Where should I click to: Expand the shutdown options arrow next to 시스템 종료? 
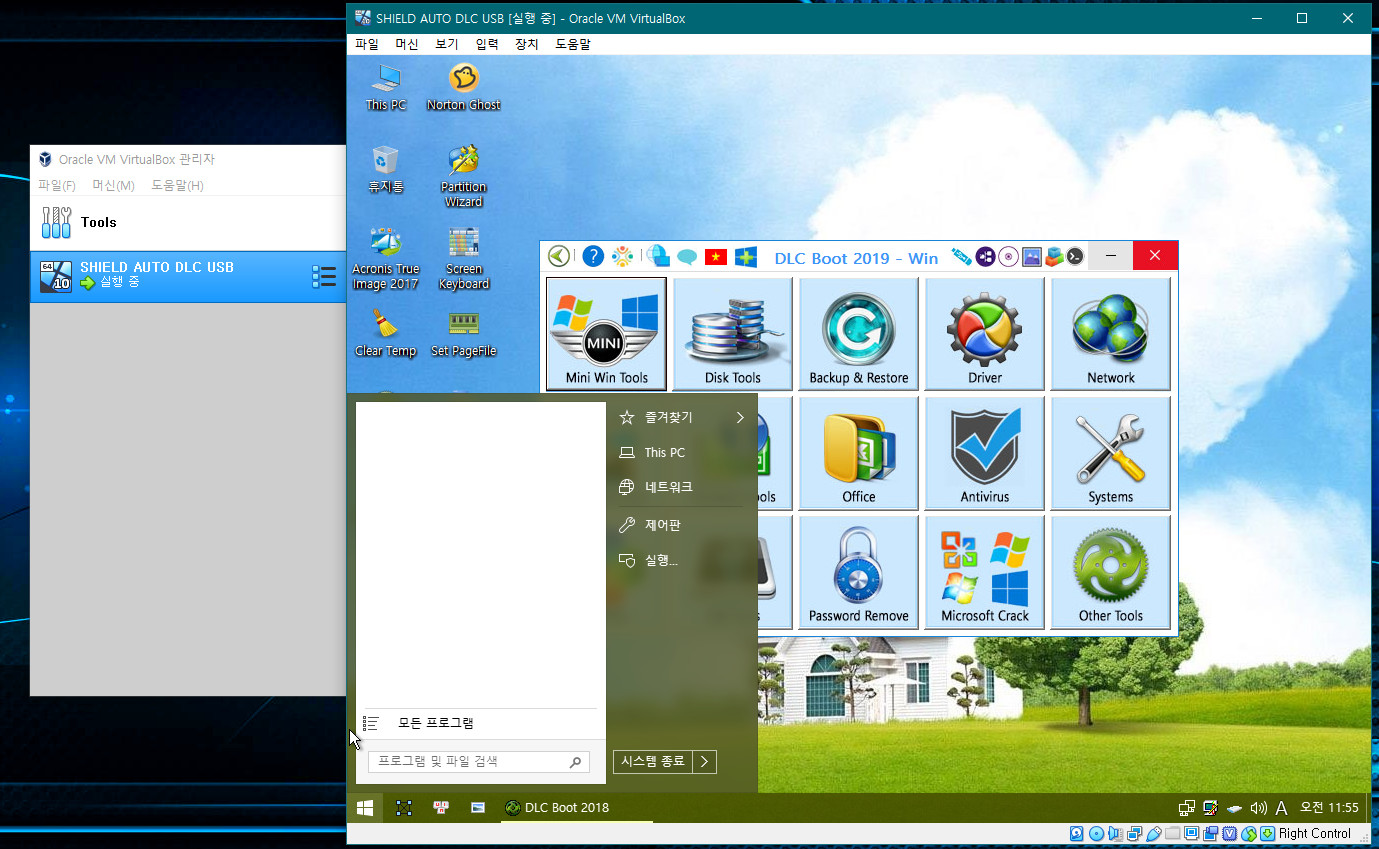pos(705,761)
